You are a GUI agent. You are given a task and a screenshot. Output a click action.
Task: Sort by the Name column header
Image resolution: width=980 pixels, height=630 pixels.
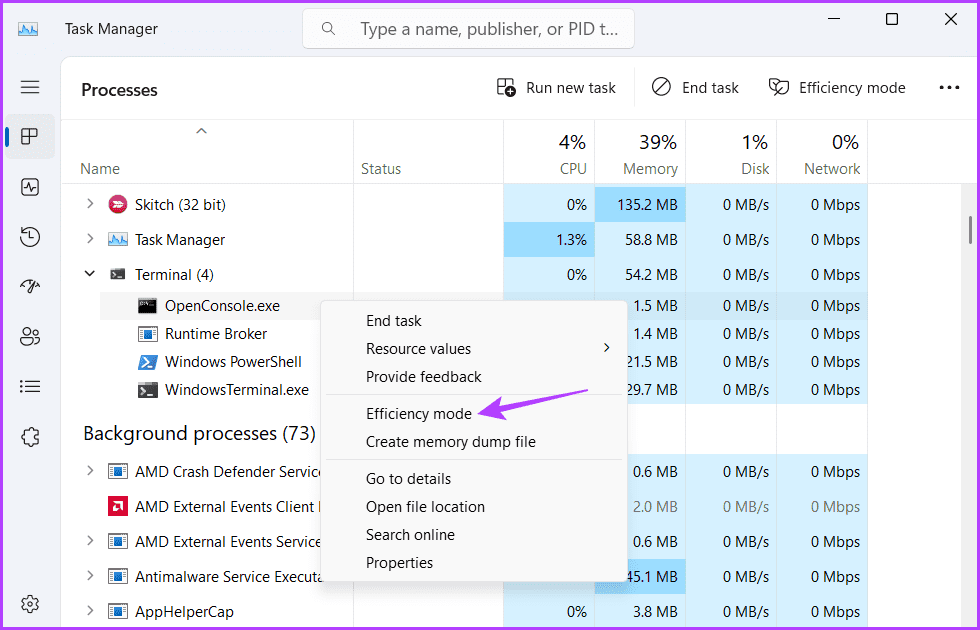[x=208, y=152]
